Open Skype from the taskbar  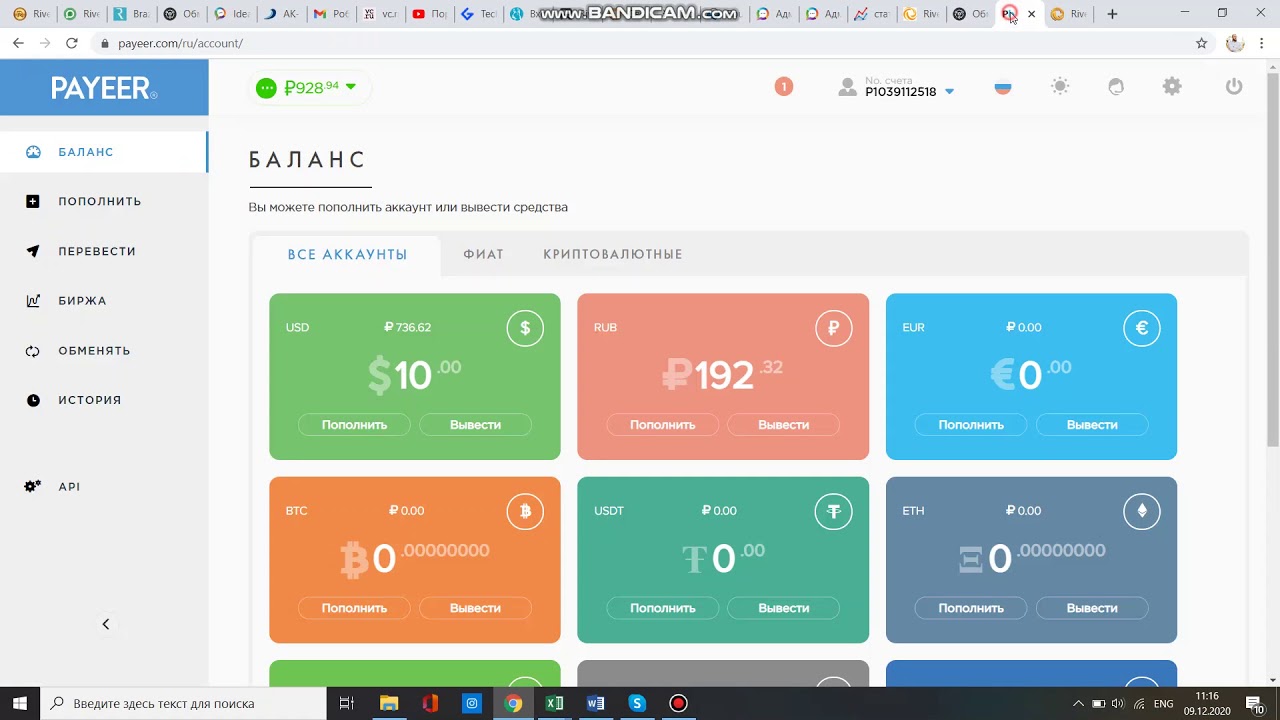pos(637,703)
